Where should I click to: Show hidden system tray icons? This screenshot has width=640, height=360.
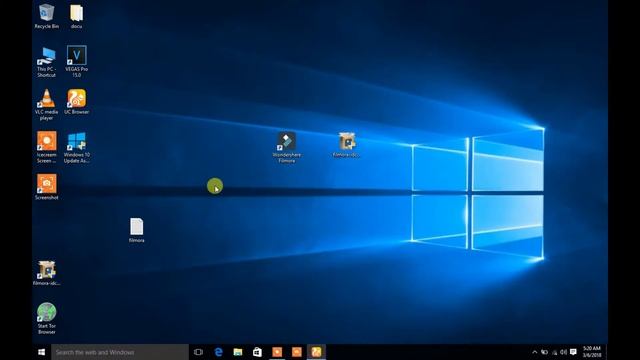pyautogui.click(x=535, y=352)
